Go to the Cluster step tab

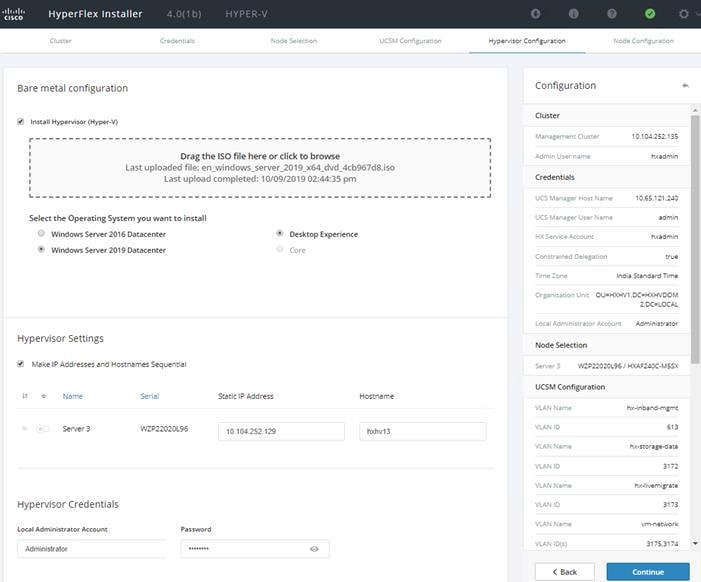point(60,41)
